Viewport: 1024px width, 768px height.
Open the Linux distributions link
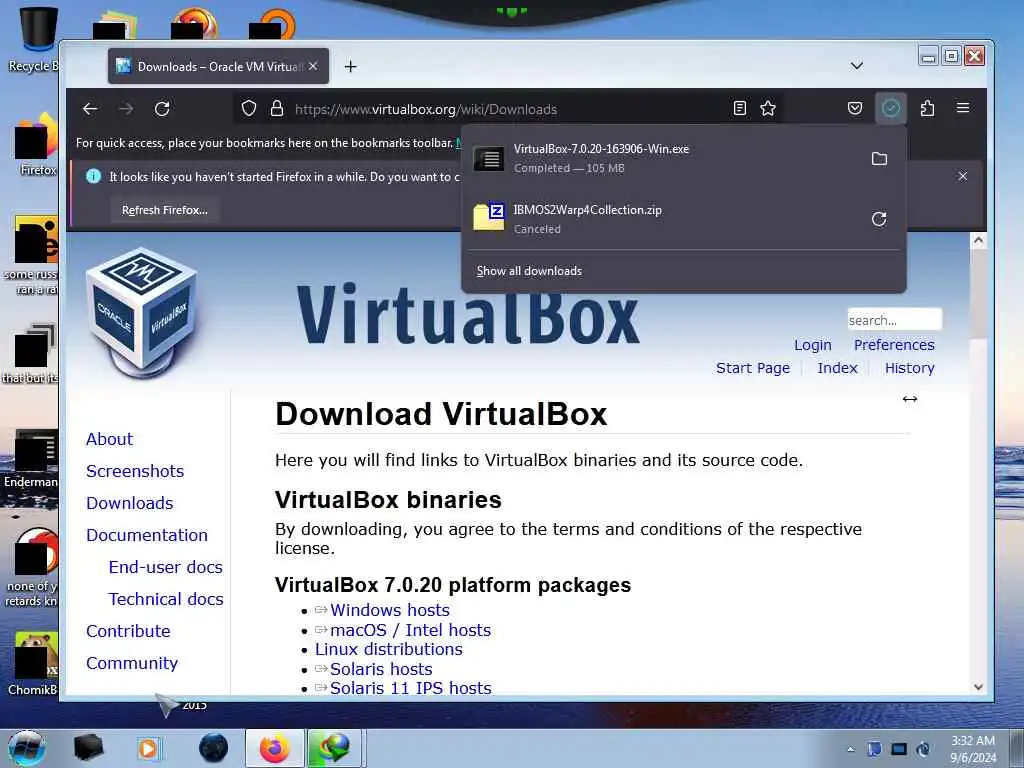pyautogui.click(x=389, y=649)
